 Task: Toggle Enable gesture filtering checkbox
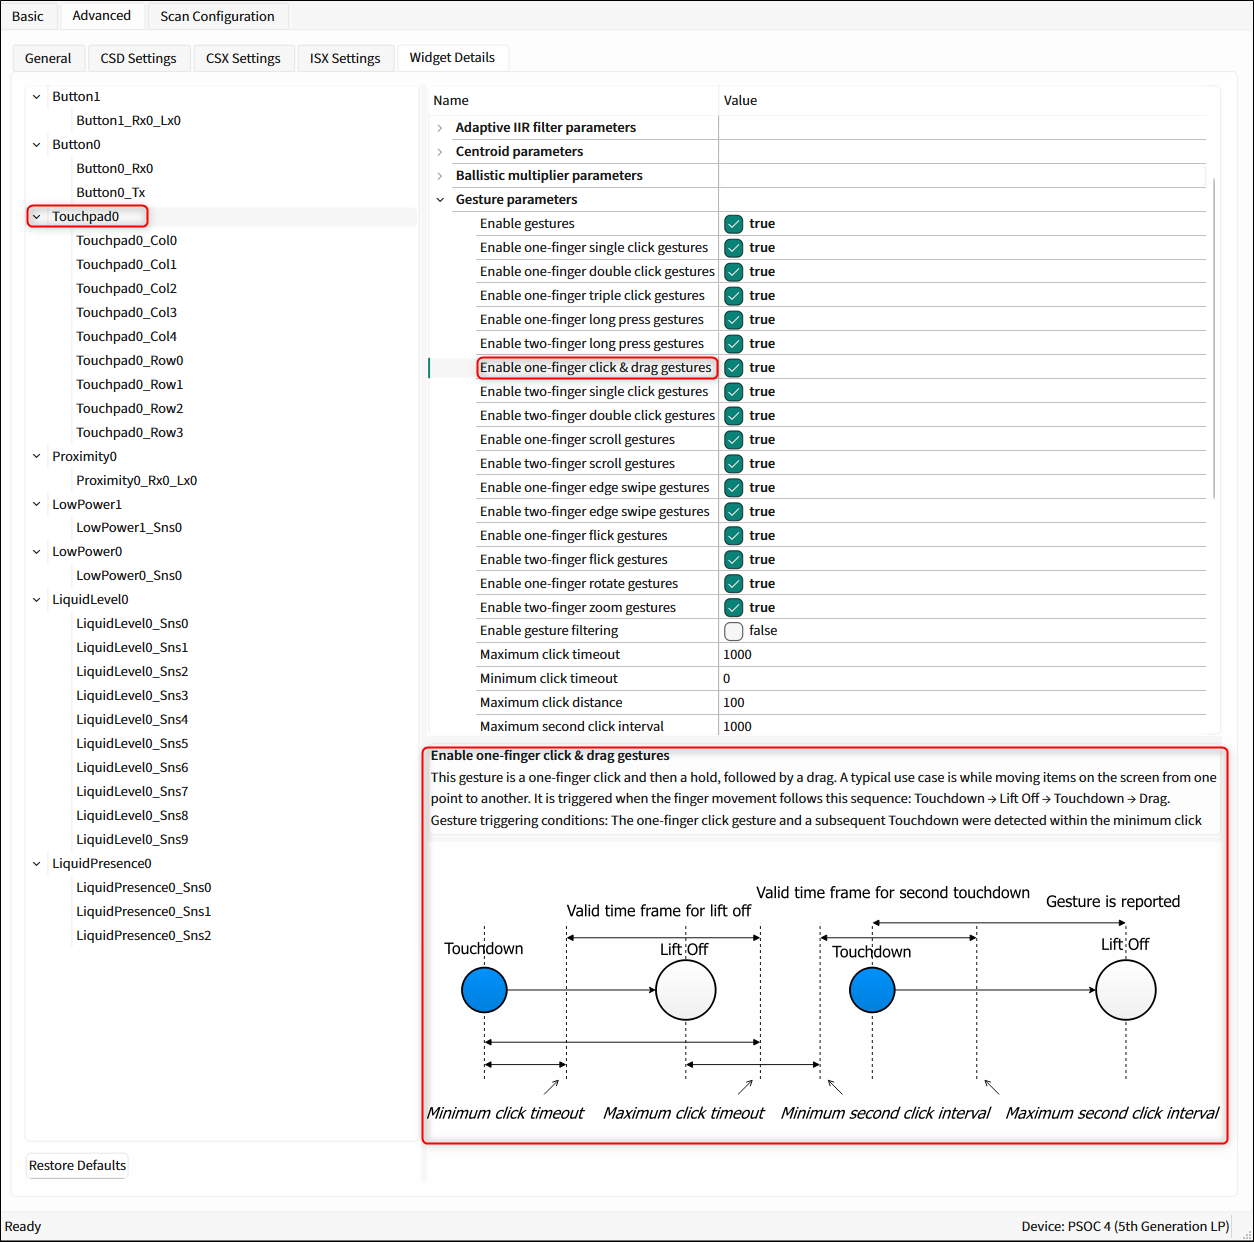pos(734,631)
